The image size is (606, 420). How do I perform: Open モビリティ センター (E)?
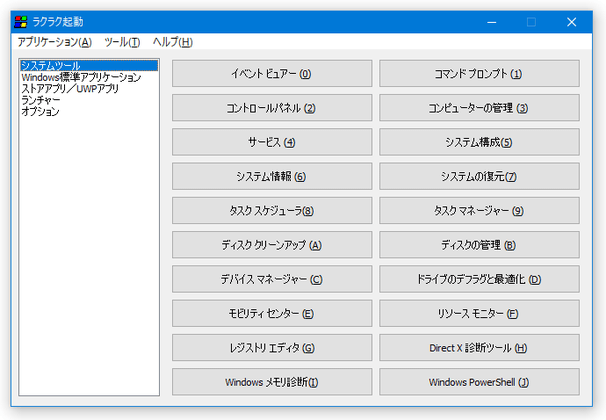pos(272,313)
